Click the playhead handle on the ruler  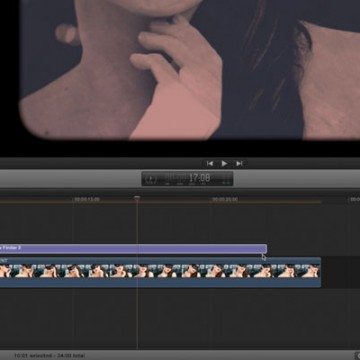pos(137,199)
